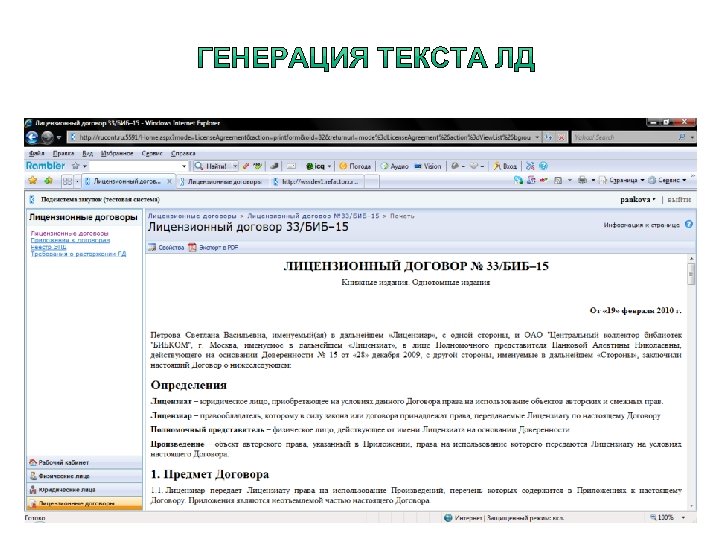Close the active Лицензионный договор tab
Viewport: 720px width, 540px height.
169,181
